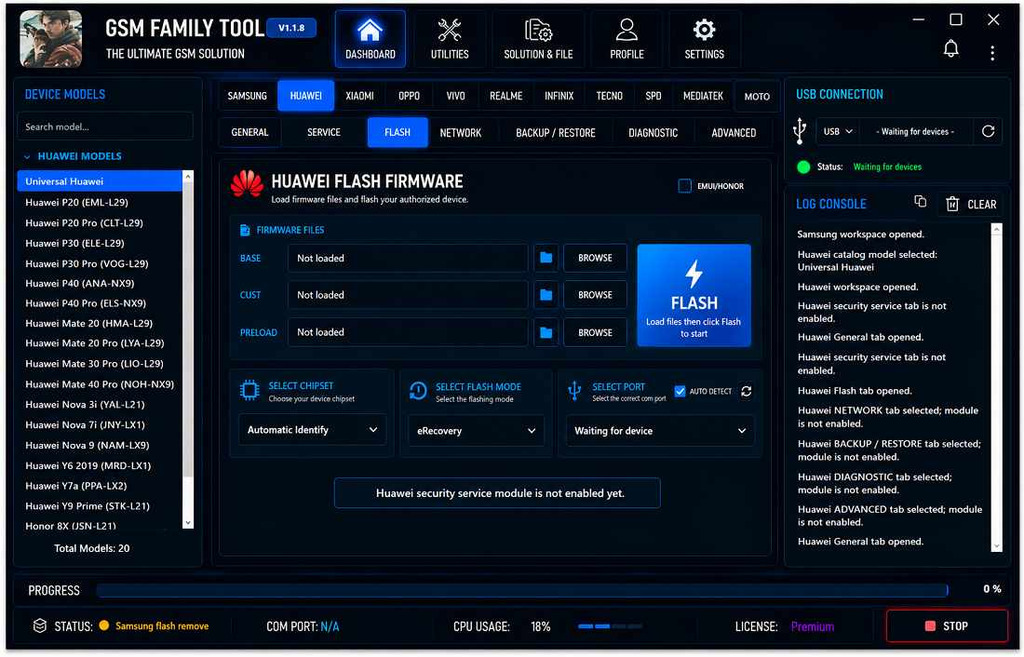Click the notification bell icon

[x=951, y=48]
